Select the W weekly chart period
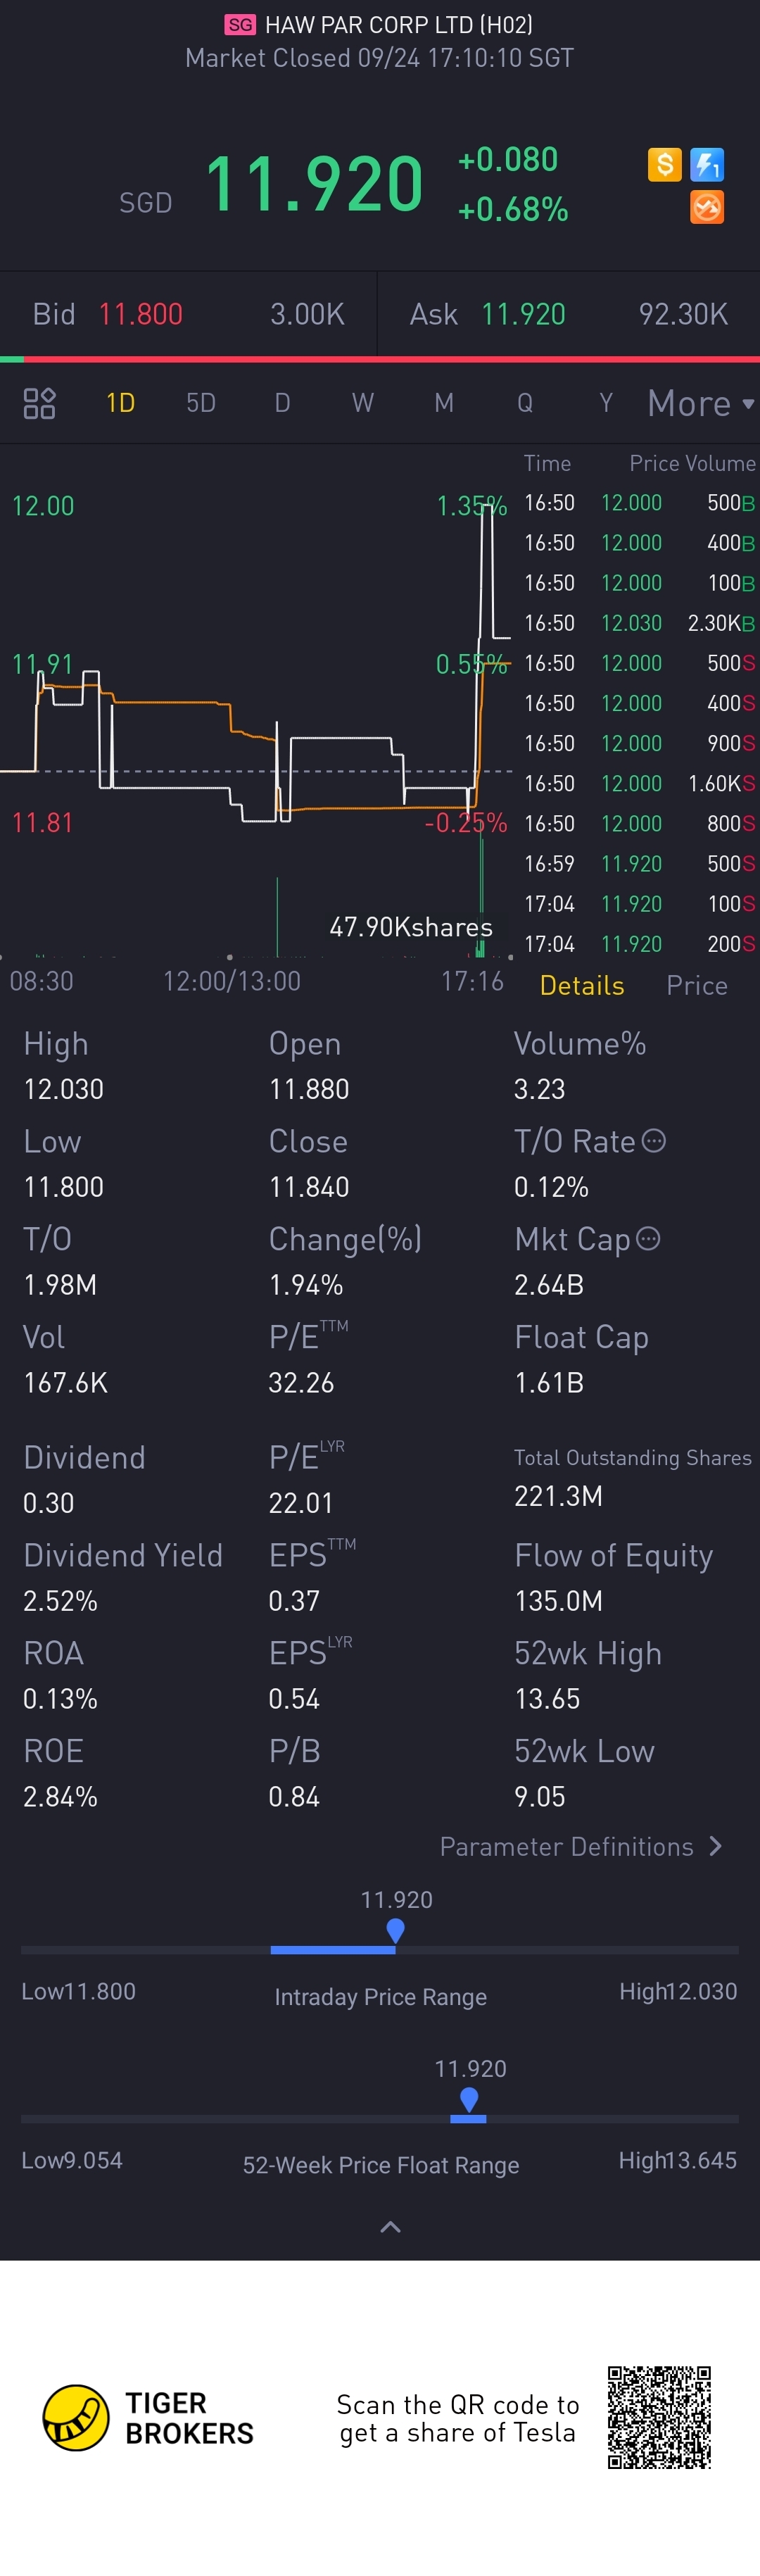The image size is (760, 2576). 362,403
